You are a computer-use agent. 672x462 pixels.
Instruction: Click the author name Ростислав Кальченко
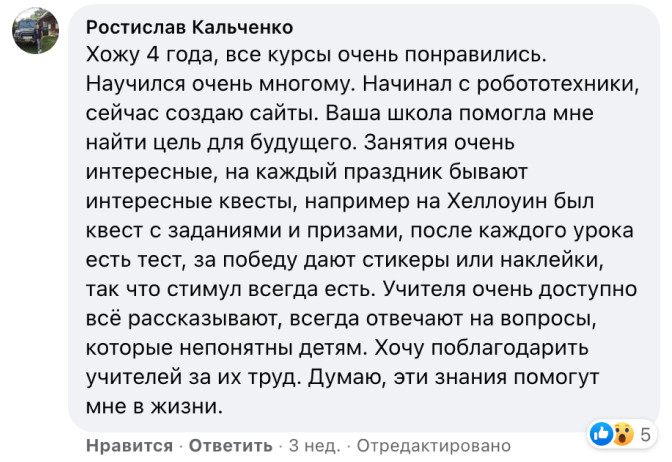point(189,27)
